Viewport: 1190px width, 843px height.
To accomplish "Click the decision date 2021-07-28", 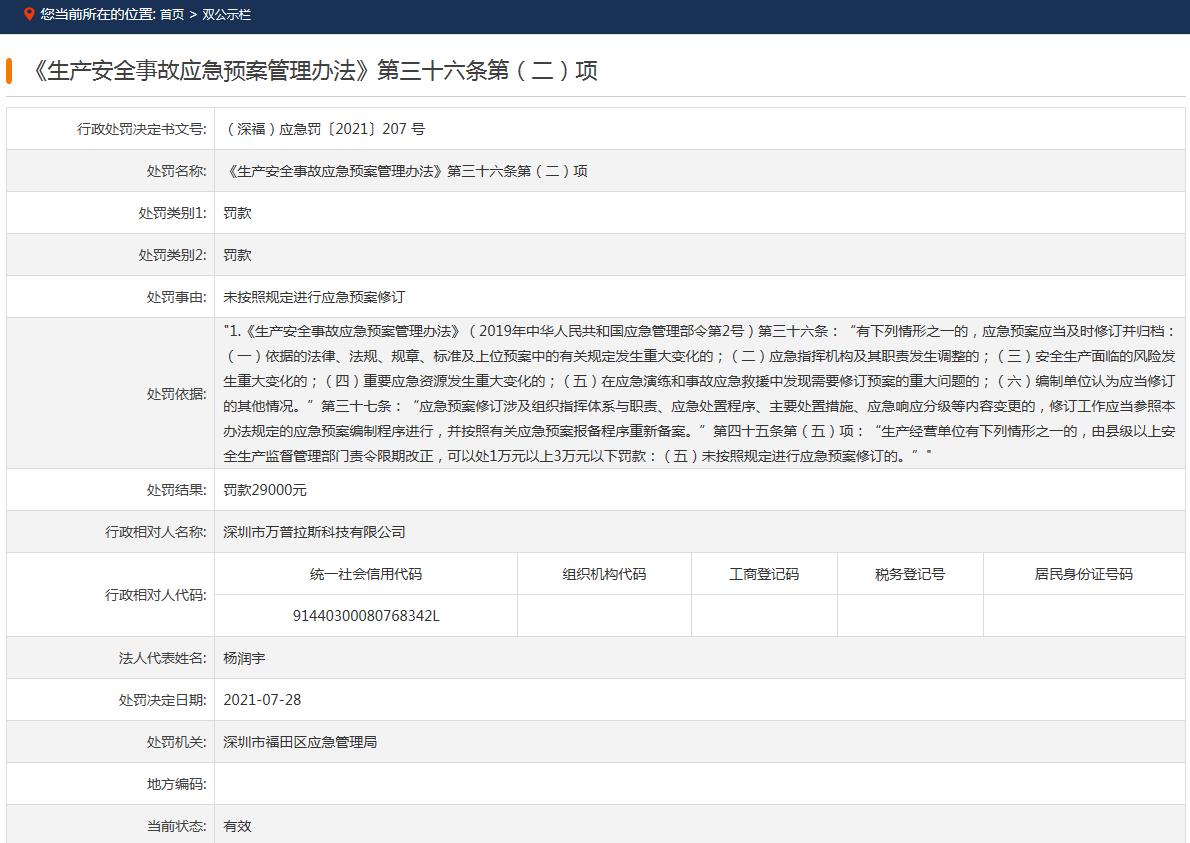I will pos(262,700).
